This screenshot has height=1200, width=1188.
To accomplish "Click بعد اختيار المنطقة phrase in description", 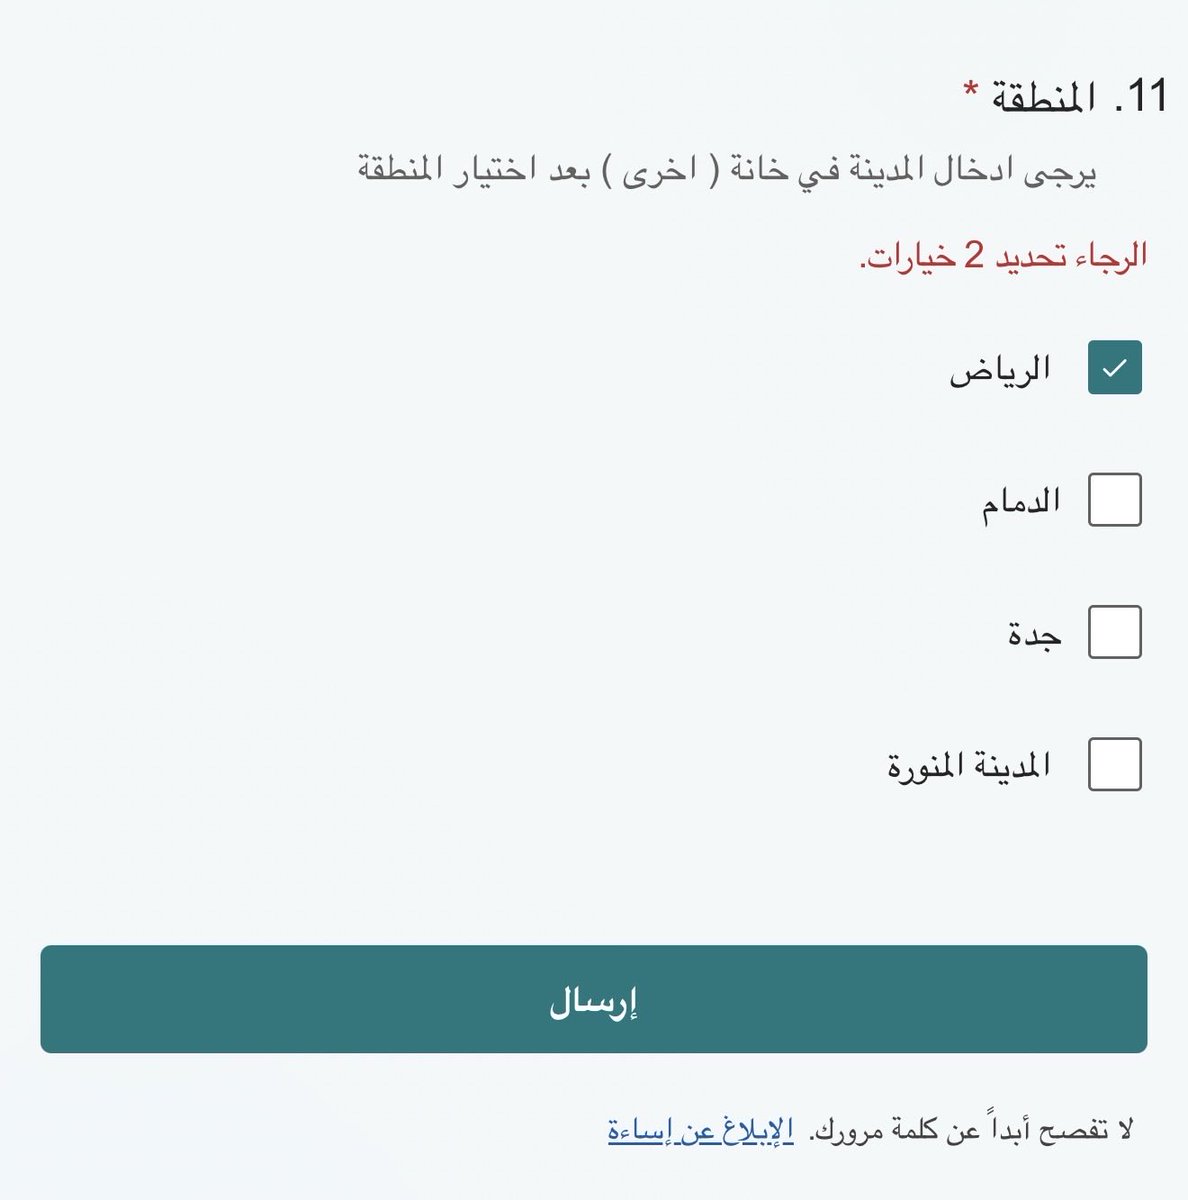I will pos(475,171).
